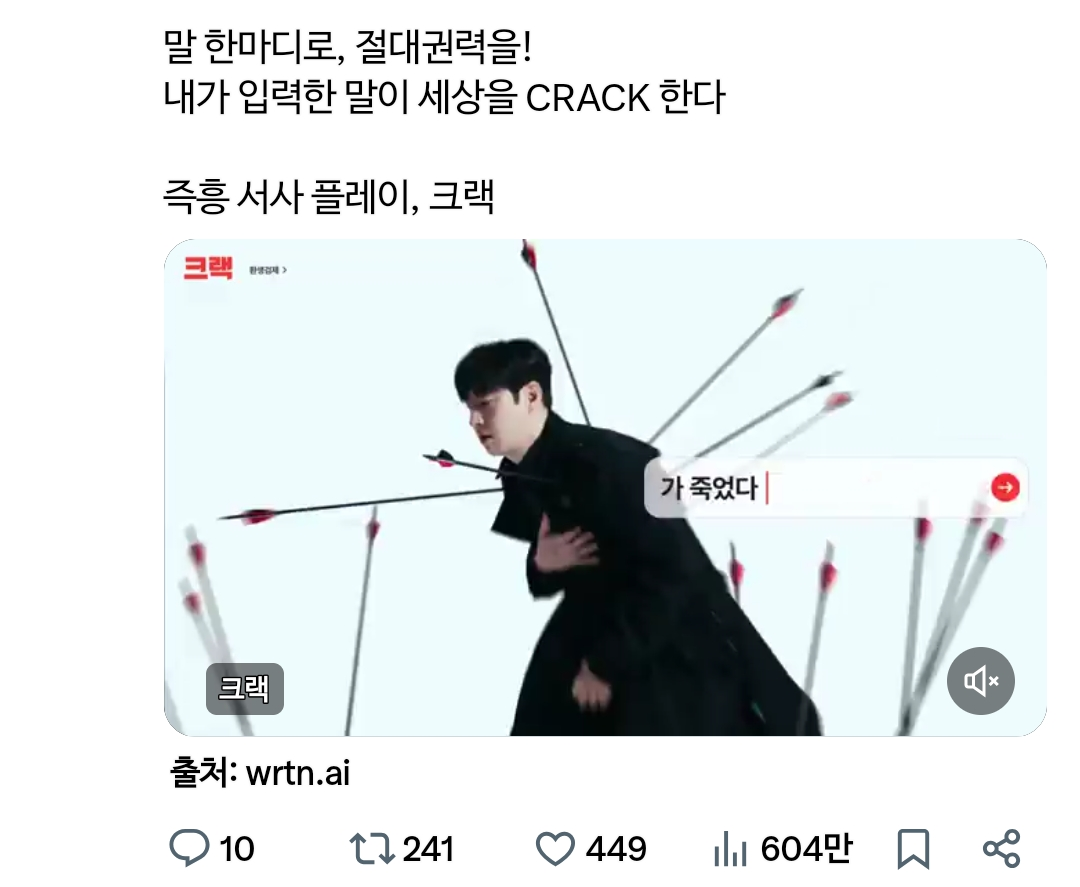Like the post with the heart icon
Image resolution: width=1080 pixels, height=887 pixels.
555,848
